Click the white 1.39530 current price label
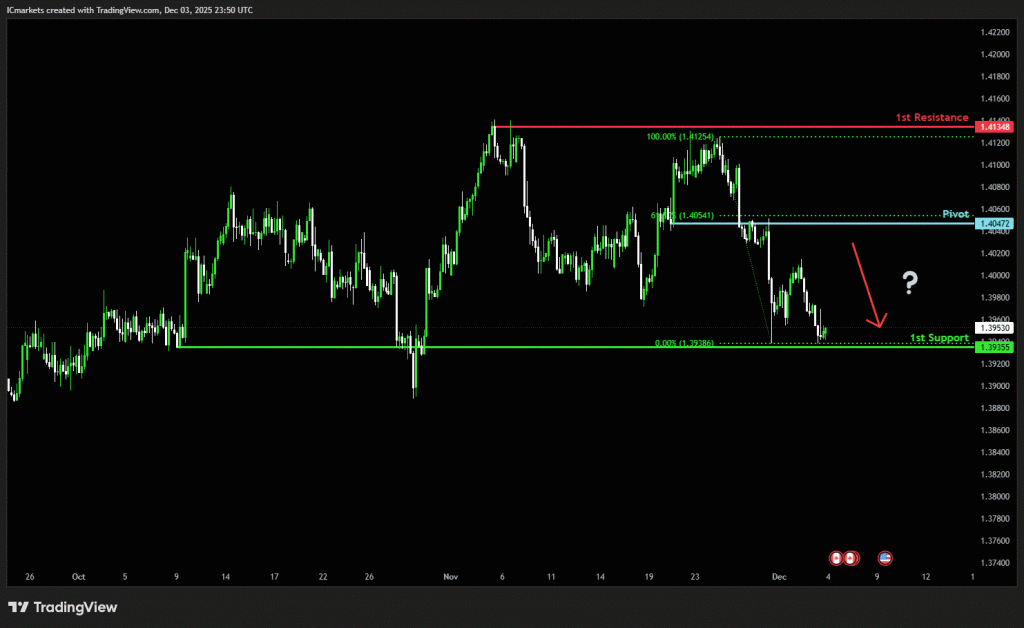 click(996, 328)
